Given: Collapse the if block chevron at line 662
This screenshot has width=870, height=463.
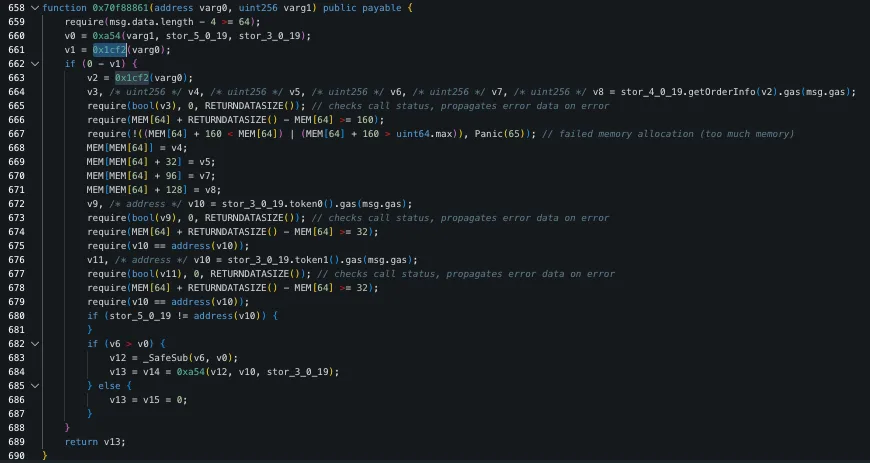Looking at the screenshot, I should 35,64.
